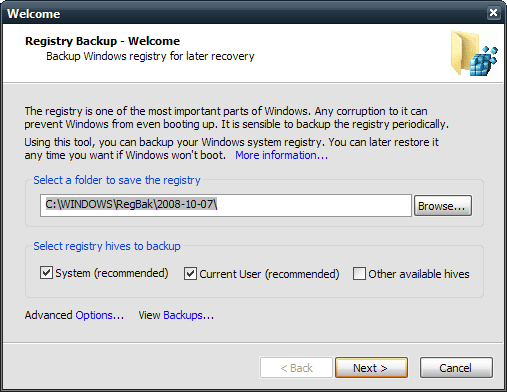Click the Select a folder group label
This screenshot has height=392, width=507.
(117, 180)
